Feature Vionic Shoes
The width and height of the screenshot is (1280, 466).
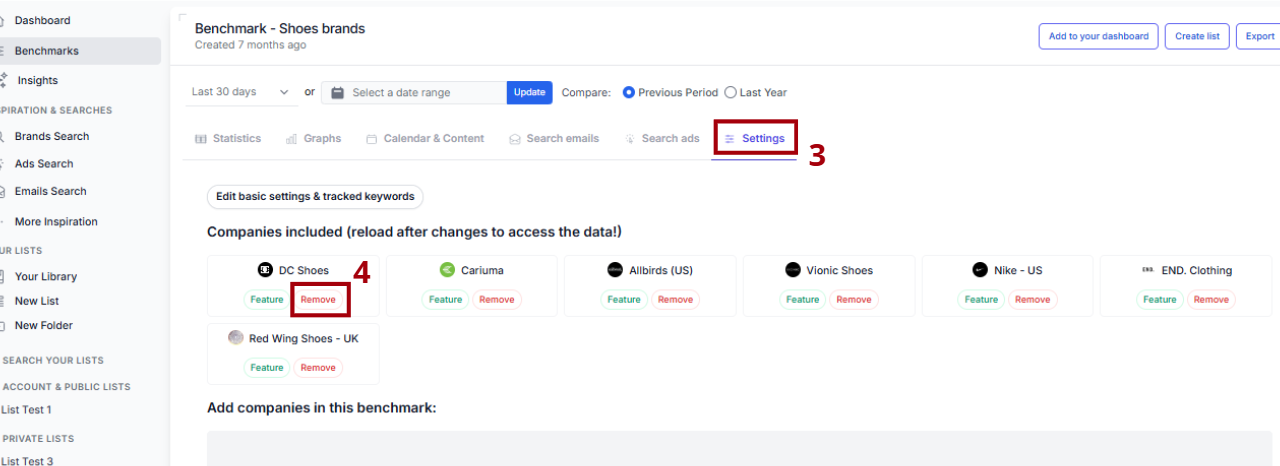(802, 299)
